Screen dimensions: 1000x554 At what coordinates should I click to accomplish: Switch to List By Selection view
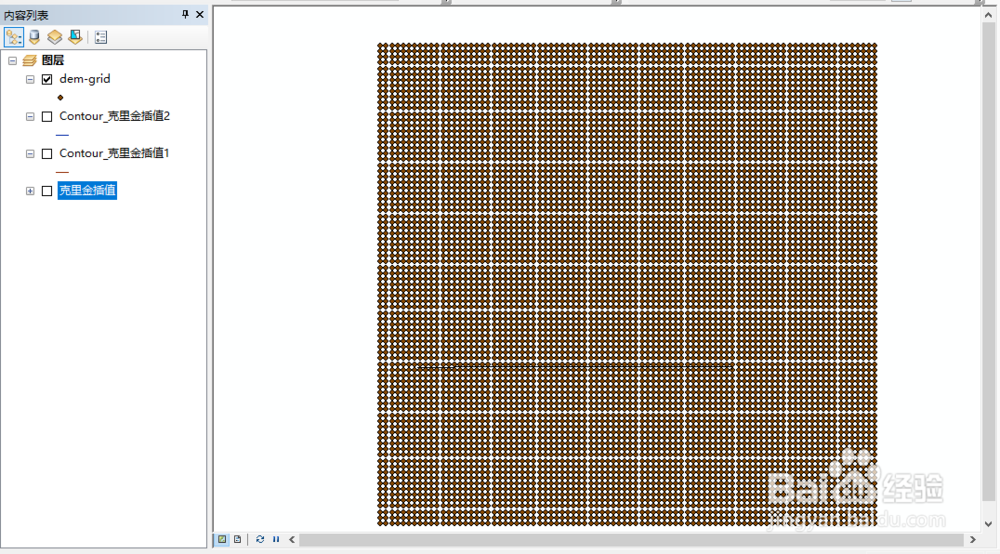75,37
